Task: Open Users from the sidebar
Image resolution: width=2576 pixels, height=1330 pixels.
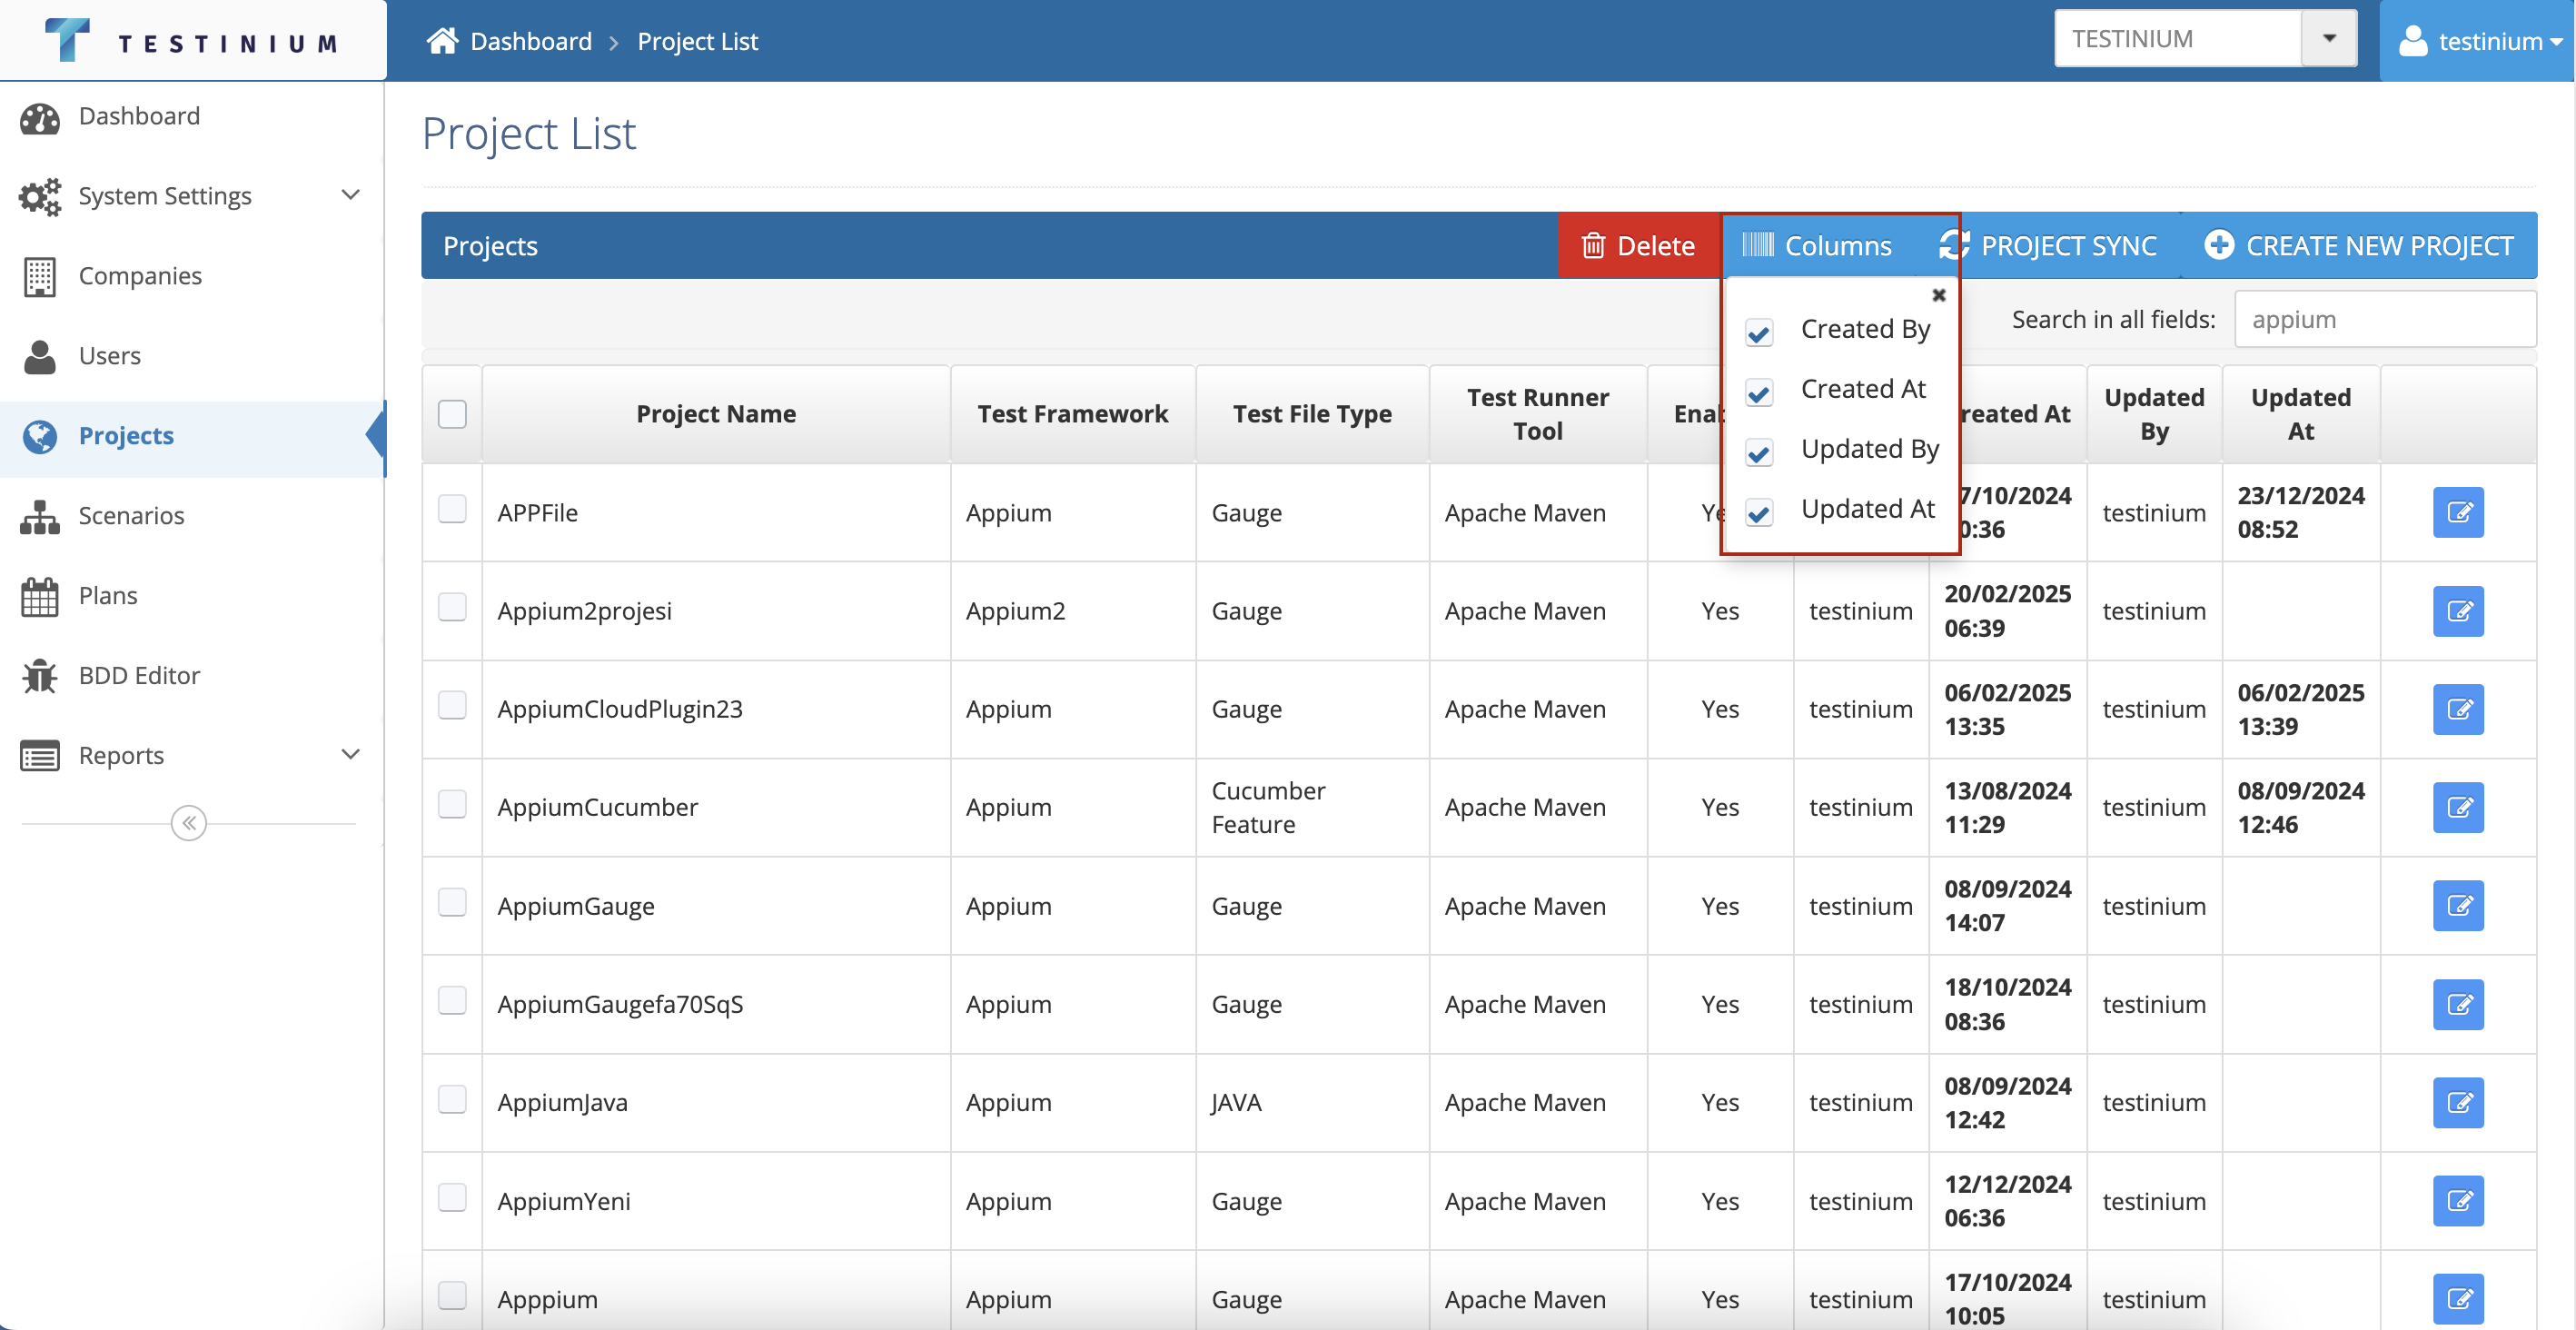Action: [x=110, y=356]
